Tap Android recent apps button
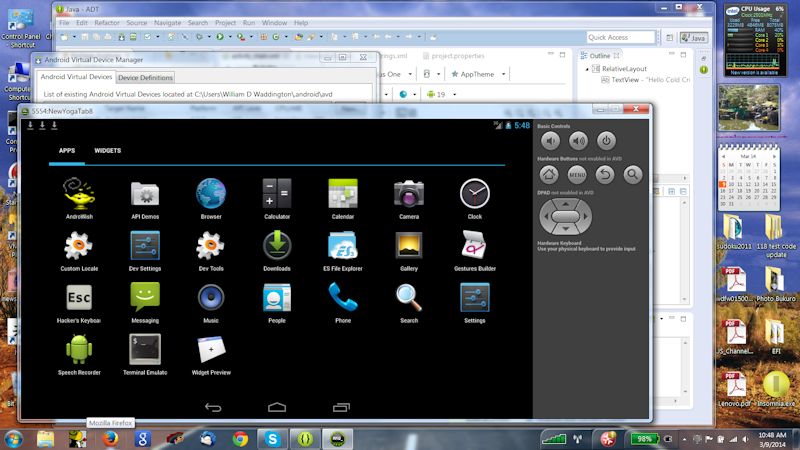Viewport: 800px width, 450px height. 341,407
